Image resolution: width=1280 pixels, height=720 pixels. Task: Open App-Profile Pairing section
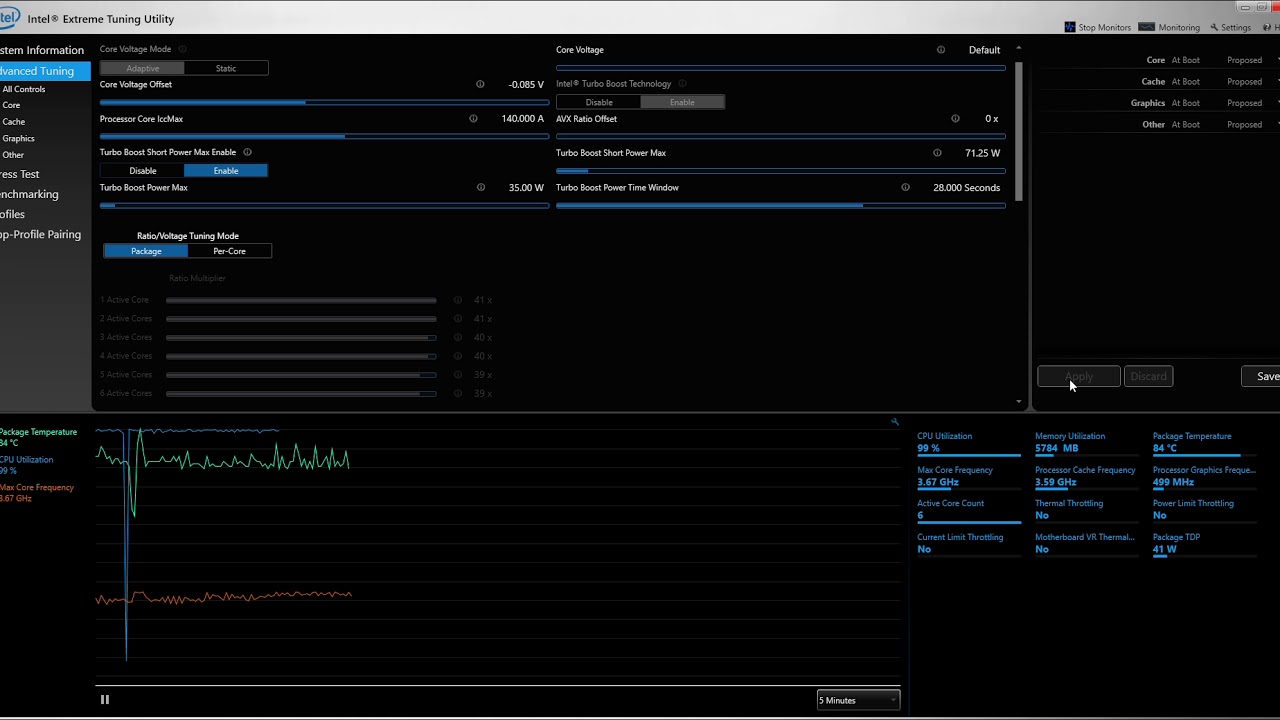(41, 234)
